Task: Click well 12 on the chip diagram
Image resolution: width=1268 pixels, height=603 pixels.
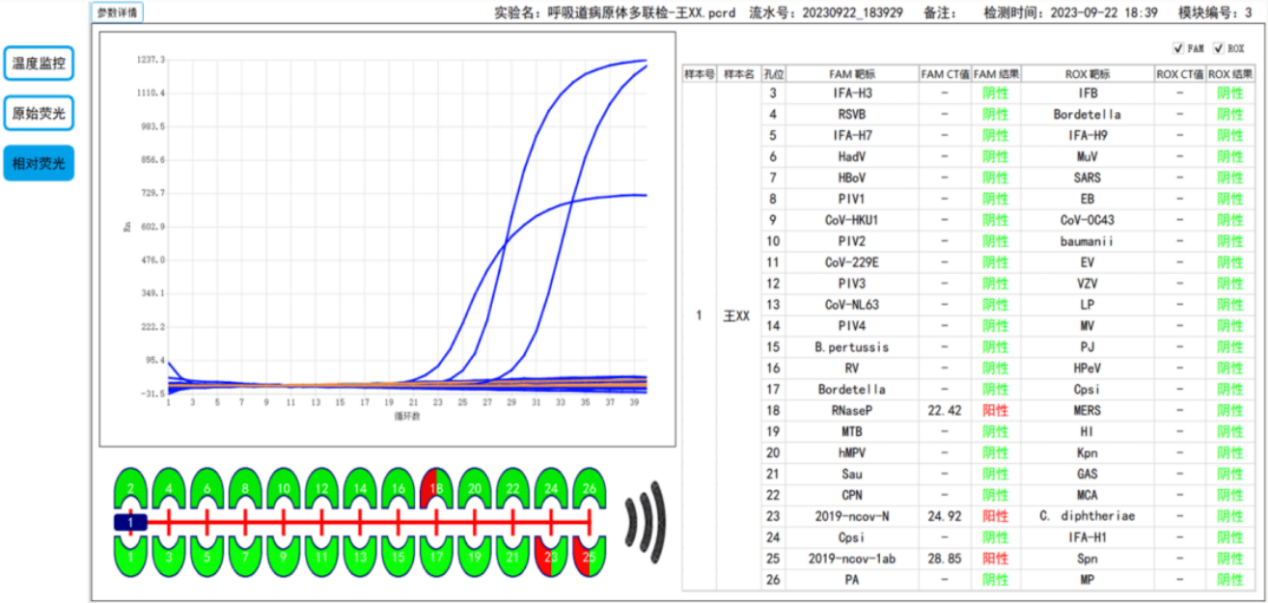Action: [321, 488]
